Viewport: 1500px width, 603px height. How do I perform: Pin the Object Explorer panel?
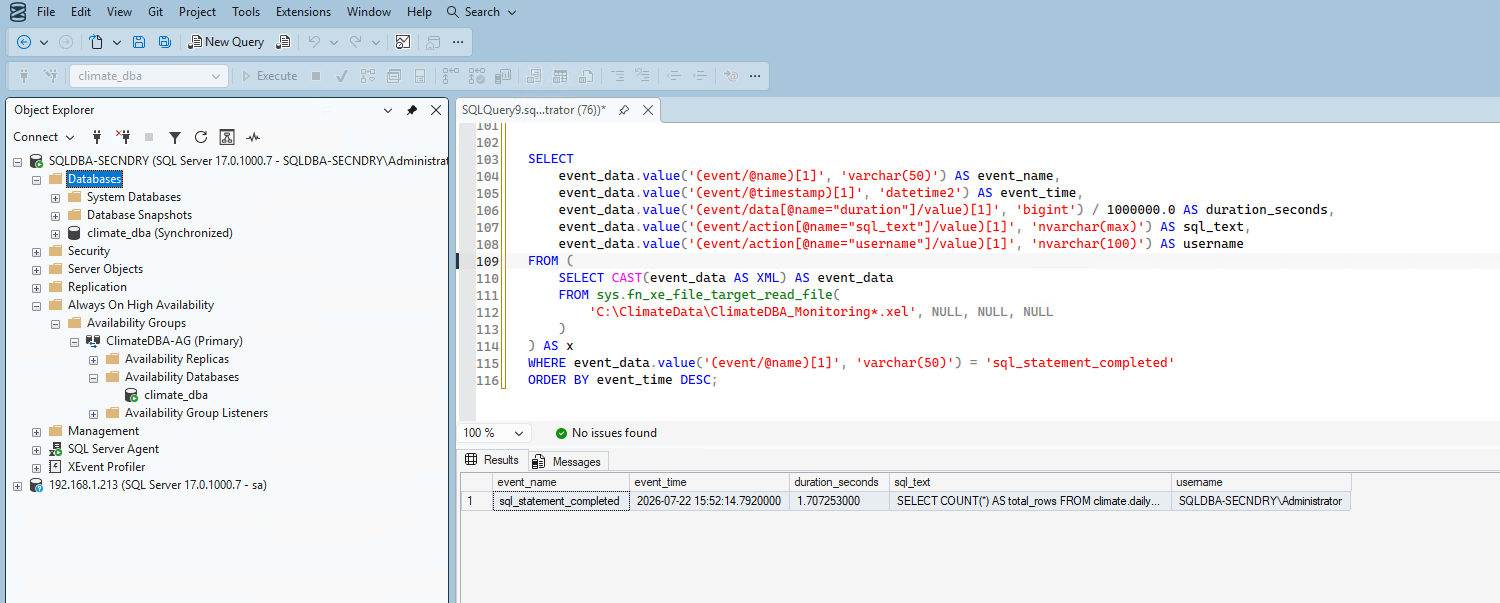[412, 110]
